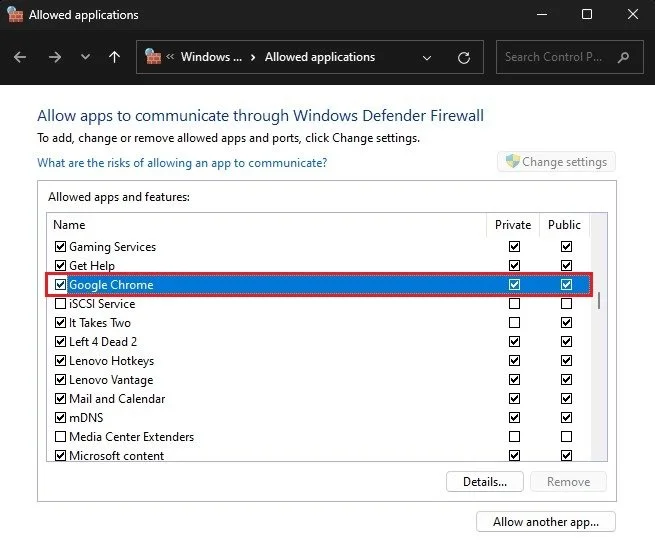The width and height of the screenshot is (655, 542).
Task: Enable the Media Center Extenders checkbox
Action: click(x=60, y=437)
